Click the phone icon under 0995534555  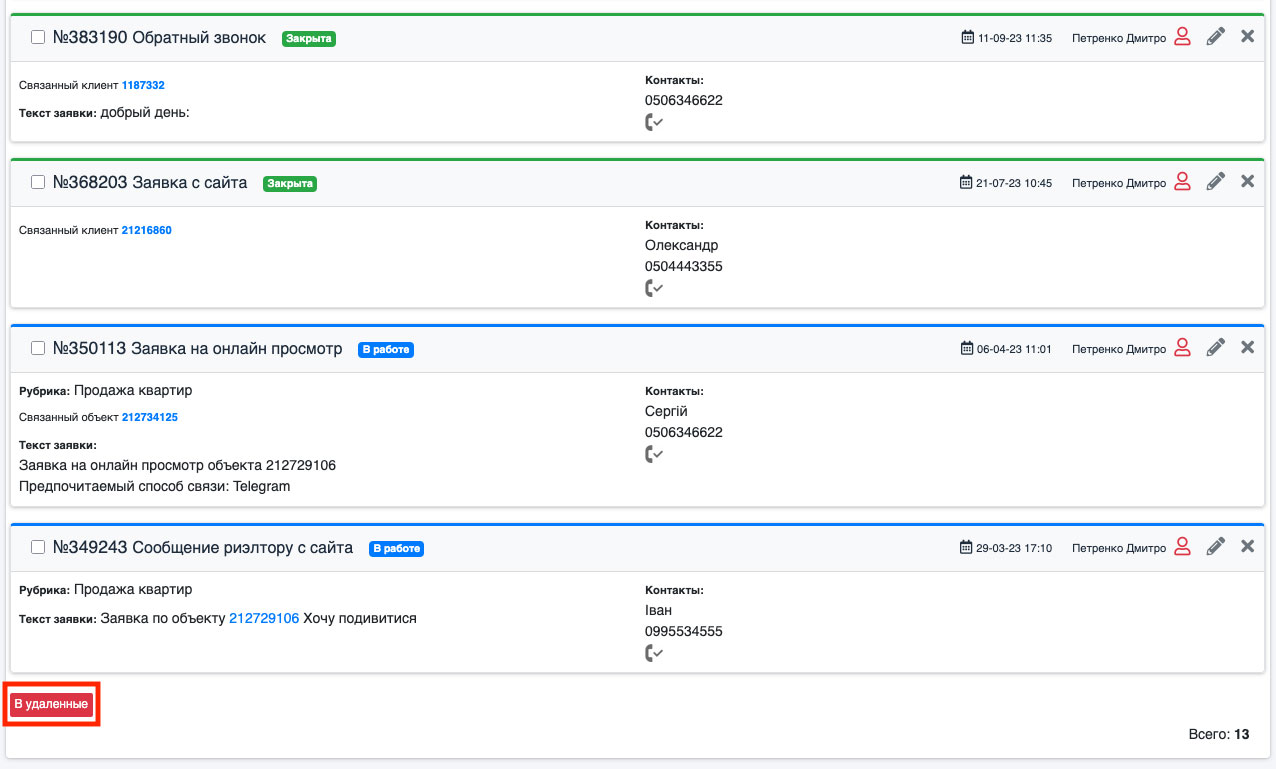[x=654, y=653]
